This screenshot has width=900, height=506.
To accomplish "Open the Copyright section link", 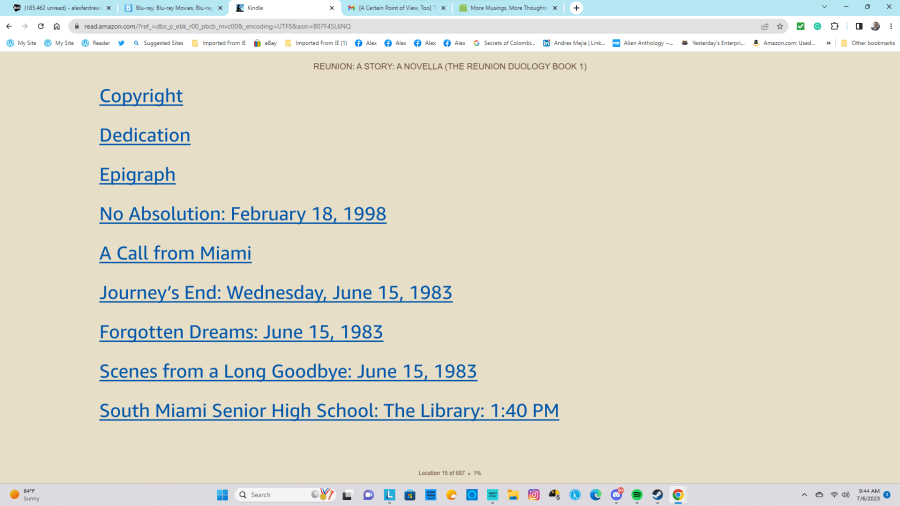I will coord(141,96).
